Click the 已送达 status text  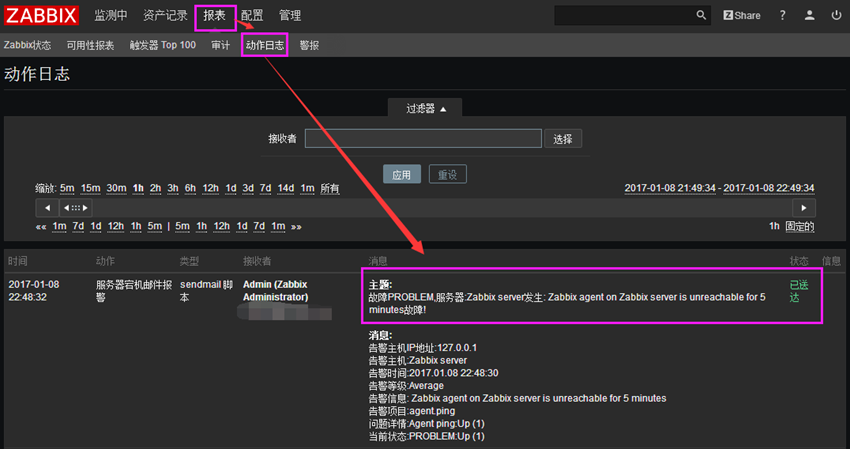click(x=799, y=291)
